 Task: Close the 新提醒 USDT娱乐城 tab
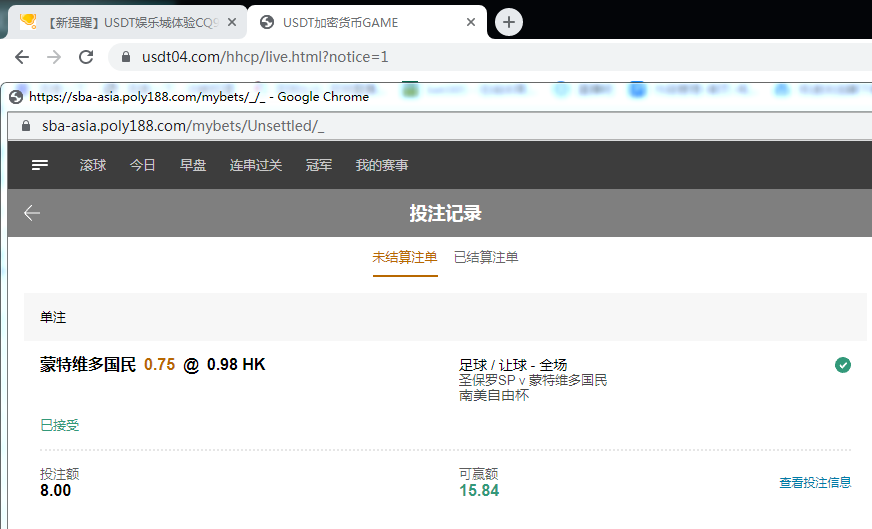coord(232,22)
